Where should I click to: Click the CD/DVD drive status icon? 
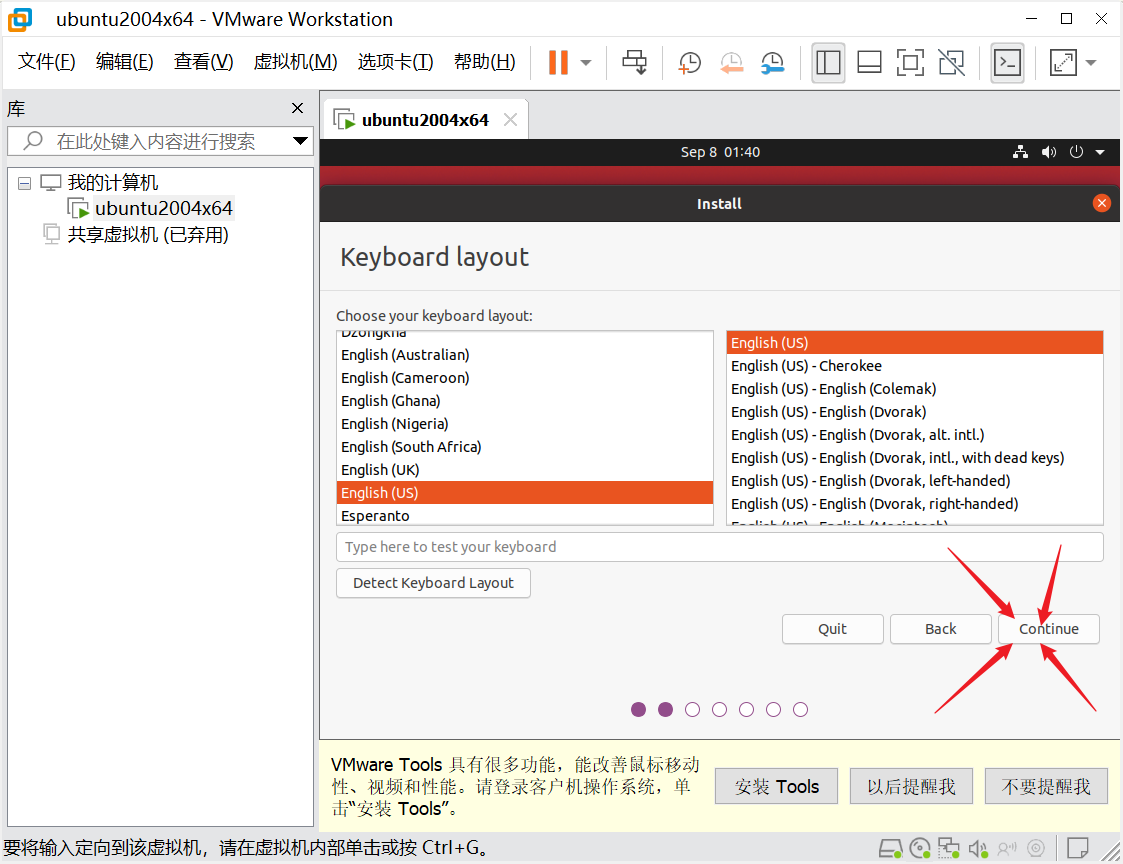point(920,849)
